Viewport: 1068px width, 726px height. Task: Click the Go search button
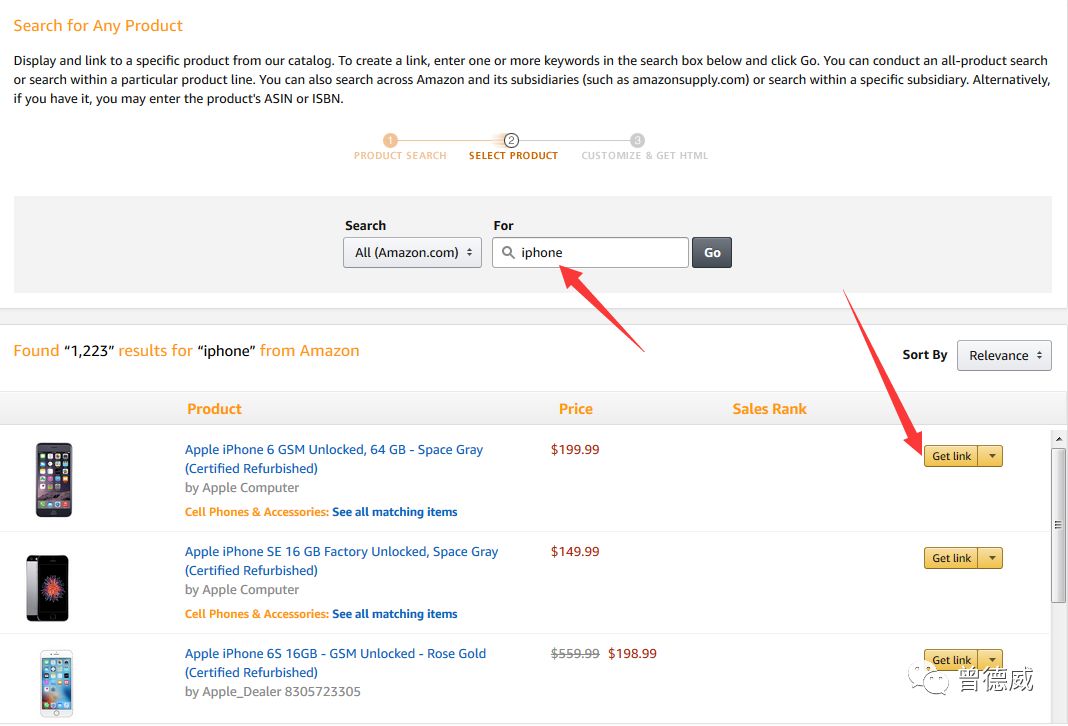click(x=712, y=253)
